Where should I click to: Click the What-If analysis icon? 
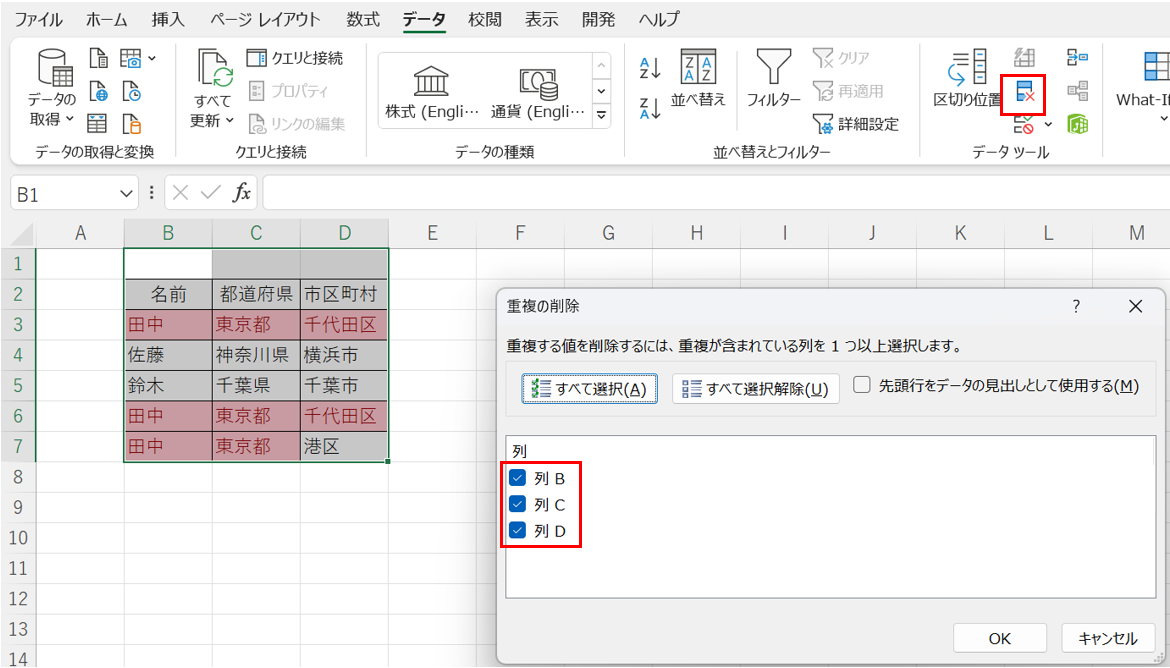pos(1157,67)
